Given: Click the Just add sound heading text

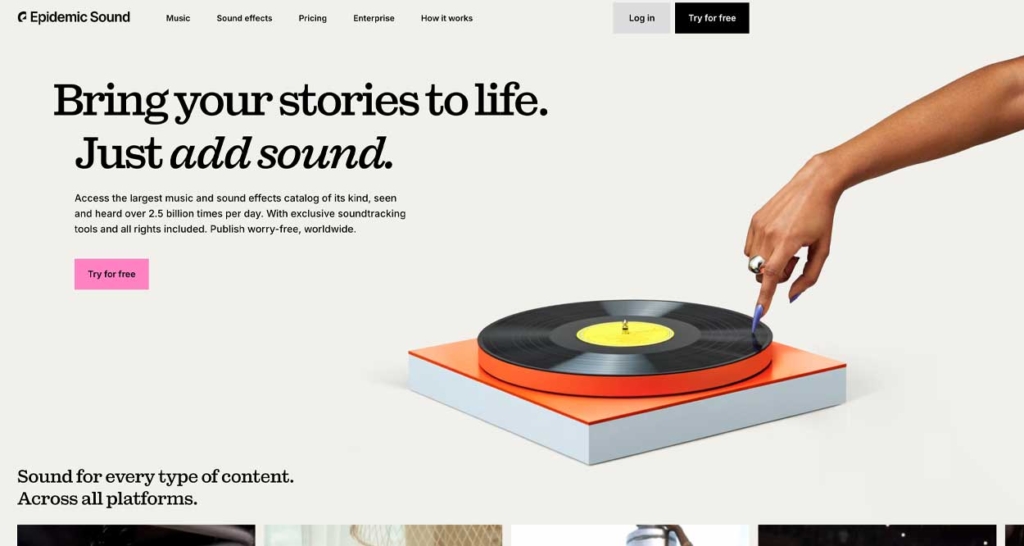Looking at the screenshot, I should pyautogui.click(x=234, y=154).
